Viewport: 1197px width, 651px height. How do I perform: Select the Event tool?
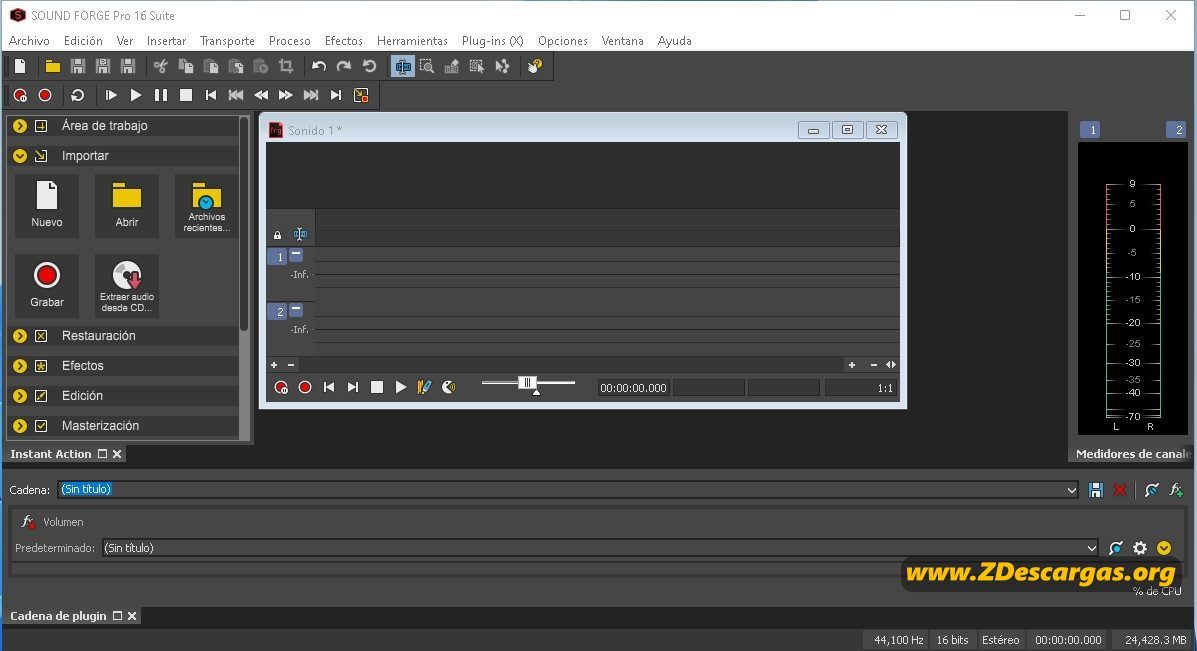pyautogui.click(x=477, y=66)
